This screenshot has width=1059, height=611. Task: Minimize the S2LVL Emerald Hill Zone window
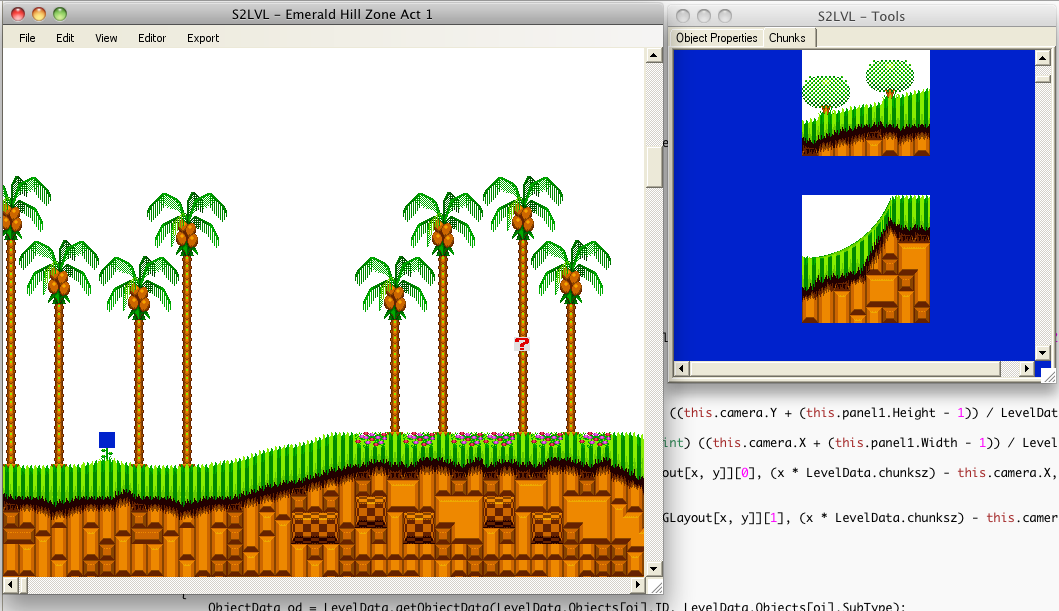coord(39,14)
